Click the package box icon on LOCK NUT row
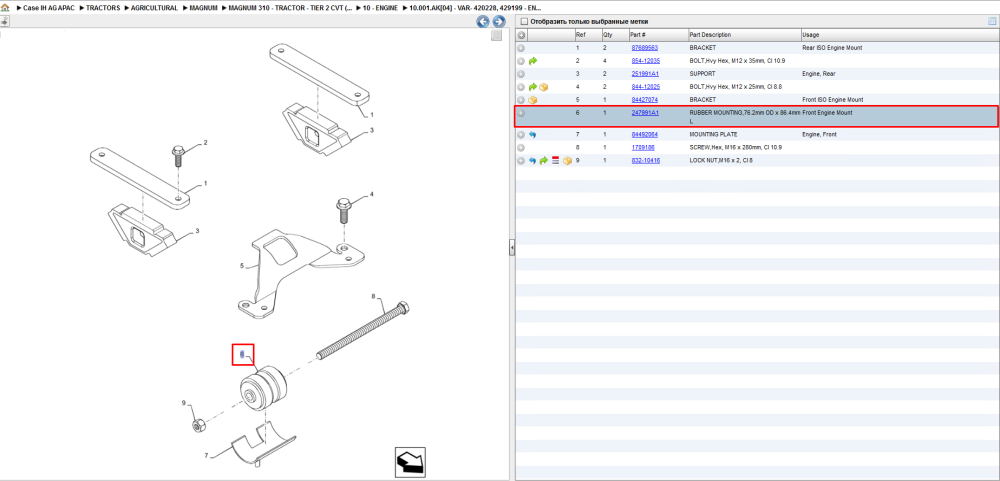The width and height of the screenshot is (1000, 481). point(567,161)
